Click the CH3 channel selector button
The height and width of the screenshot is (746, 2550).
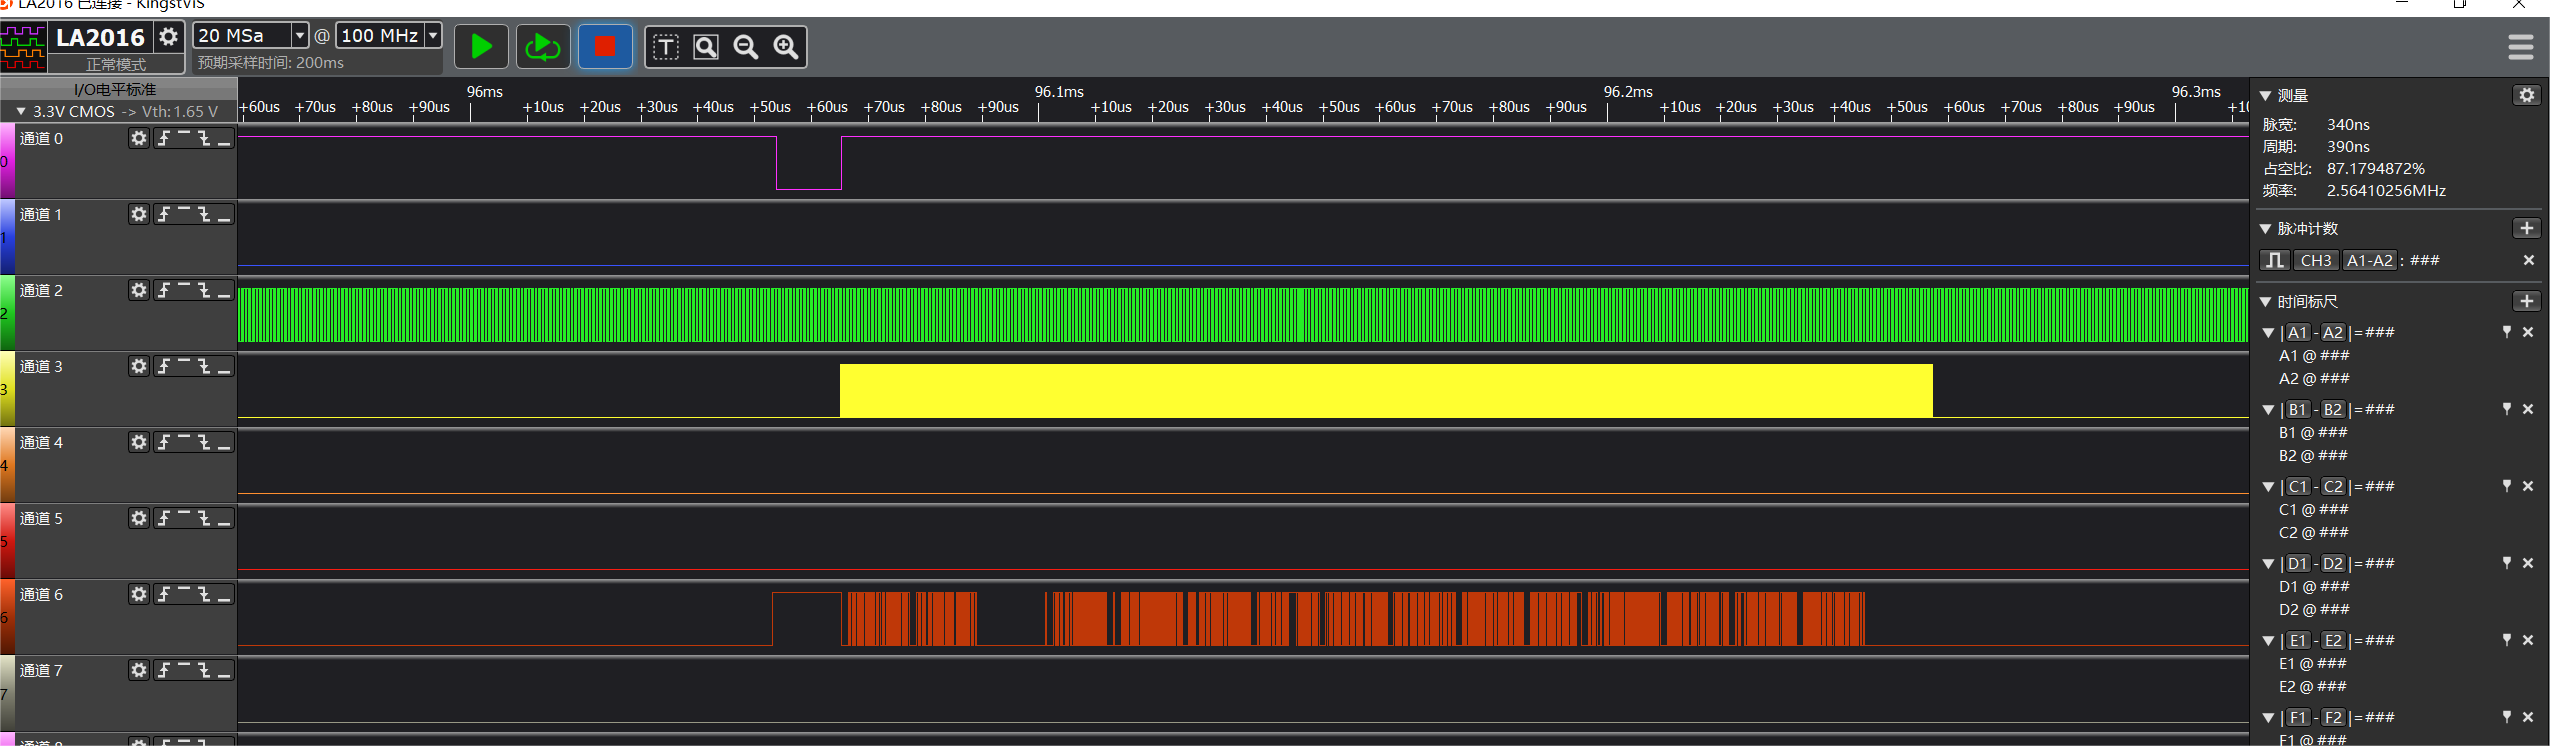(2316, 260)
